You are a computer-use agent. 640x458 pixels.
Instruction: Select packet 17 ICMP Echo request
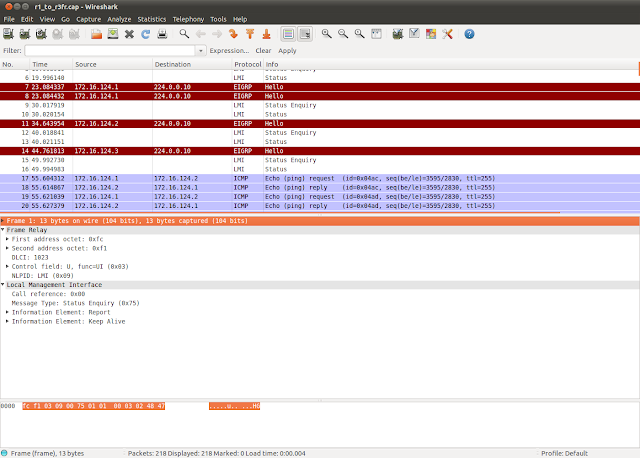pos(320,178)
